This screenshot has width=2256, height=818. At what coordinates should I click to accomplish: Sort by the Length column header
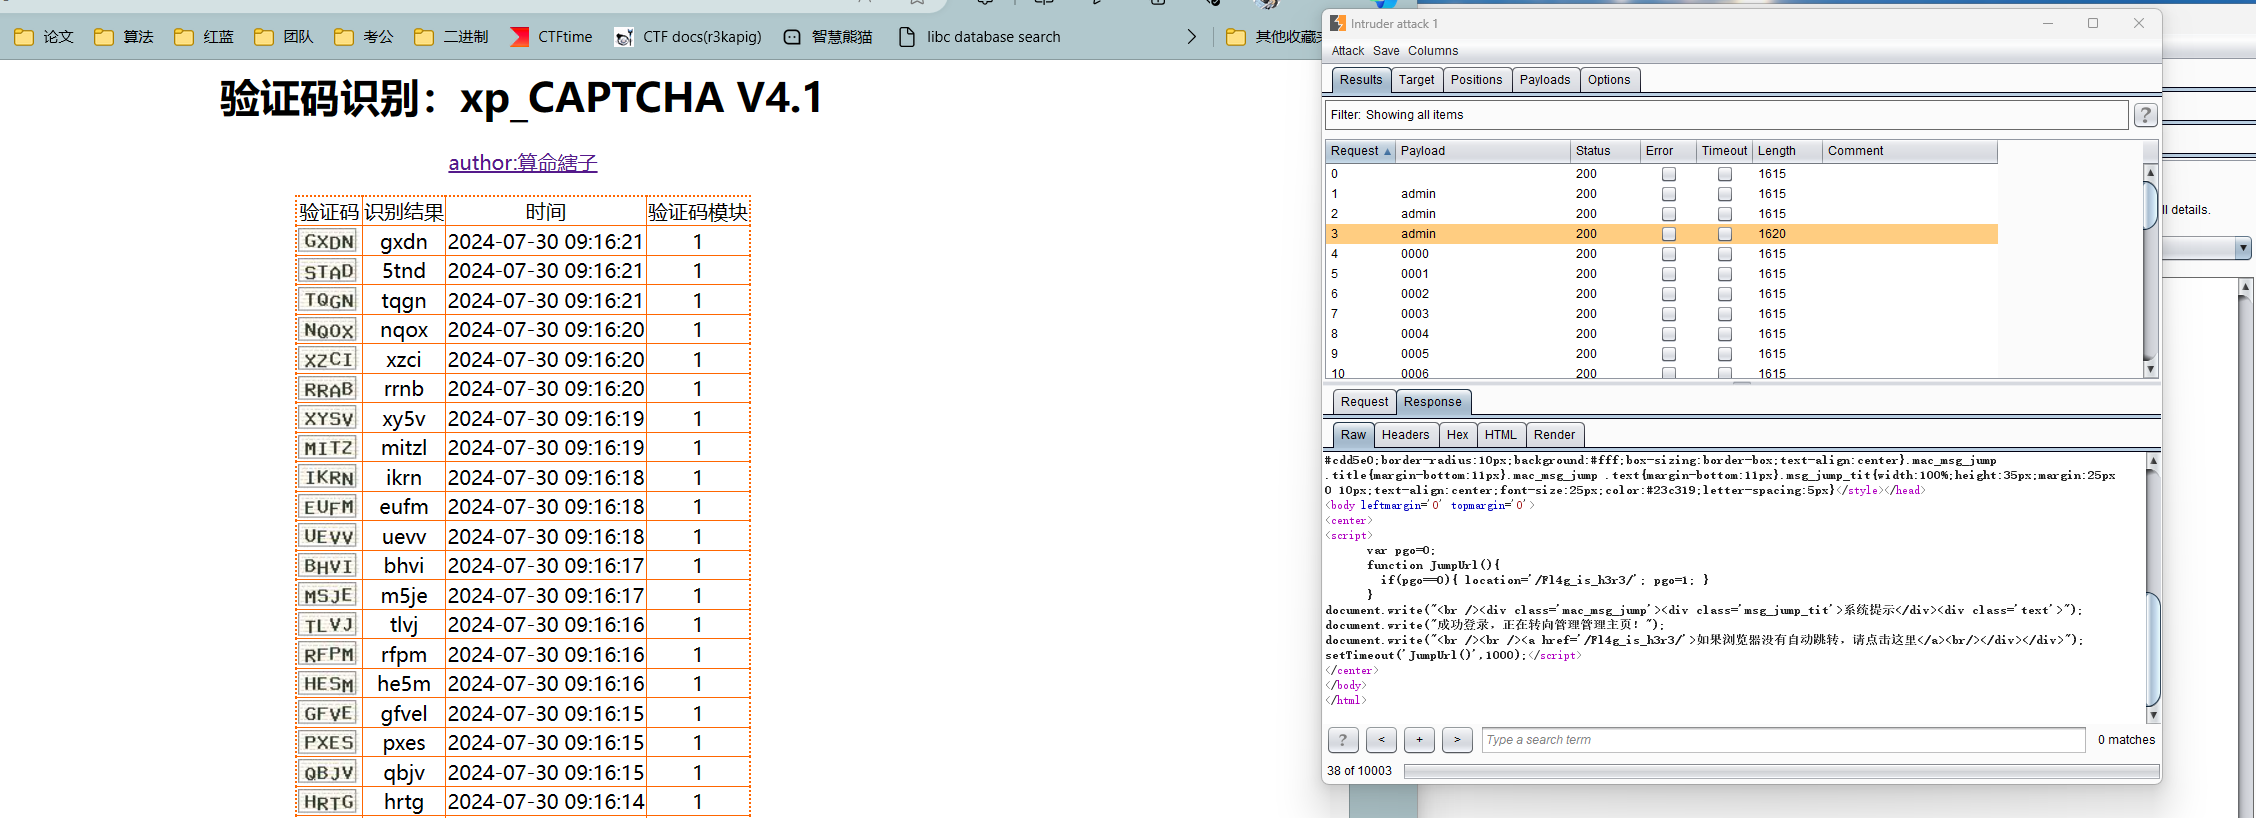pos(1787,151)
